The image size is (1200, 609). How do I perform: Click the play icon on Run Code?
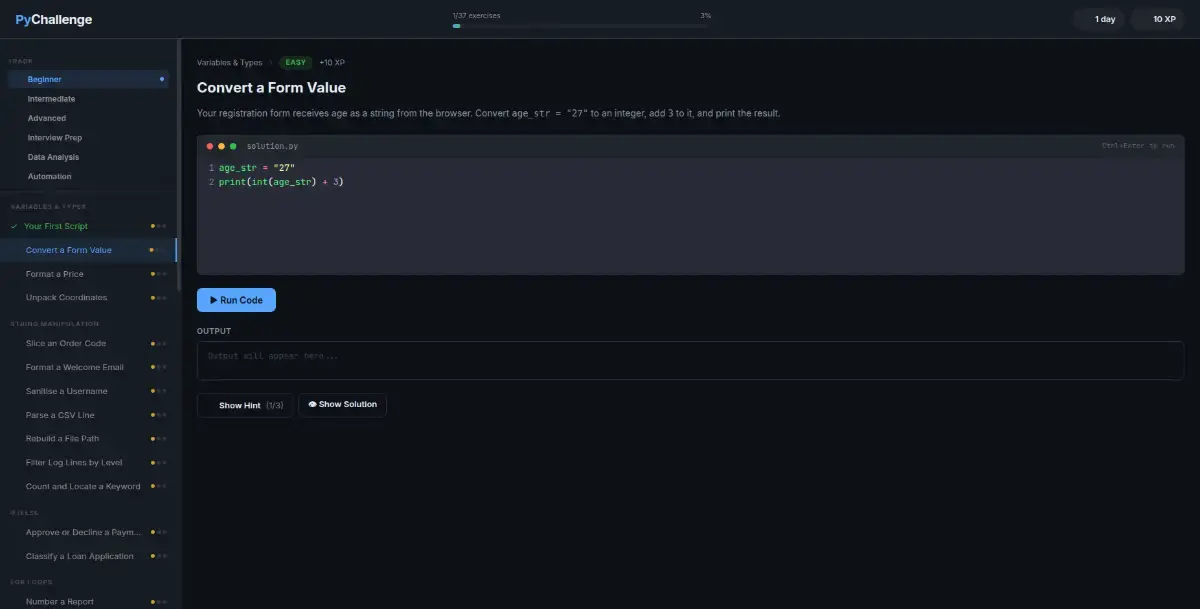coord(213,300)
